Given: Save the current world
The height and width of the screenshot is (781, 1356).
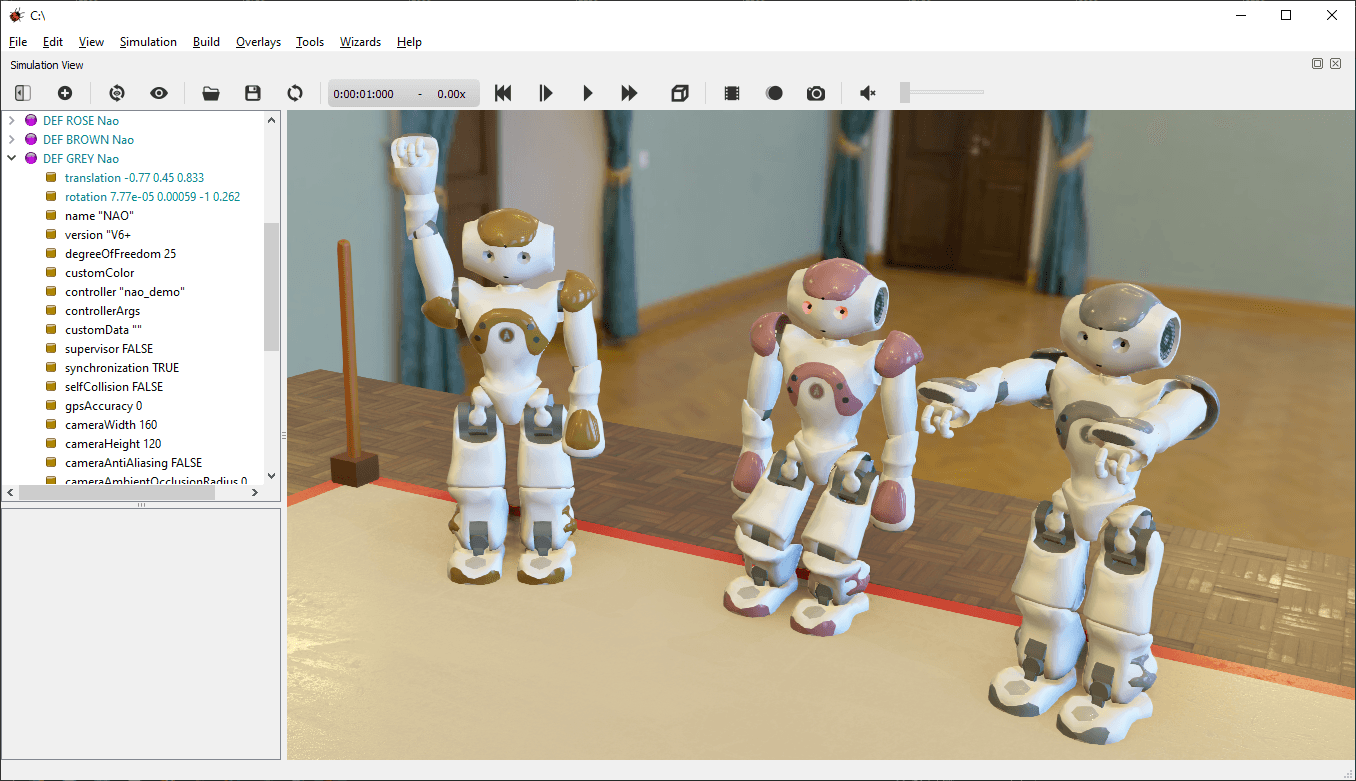Looking at the screenshot, I should click(x=253, y=93).
